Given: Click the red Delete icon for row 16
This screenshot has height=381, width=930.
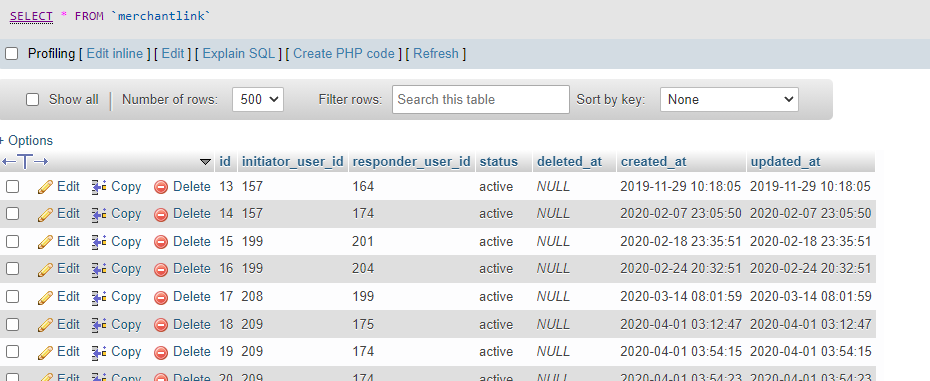Looking at the screenshot, I should pos(161,270).
